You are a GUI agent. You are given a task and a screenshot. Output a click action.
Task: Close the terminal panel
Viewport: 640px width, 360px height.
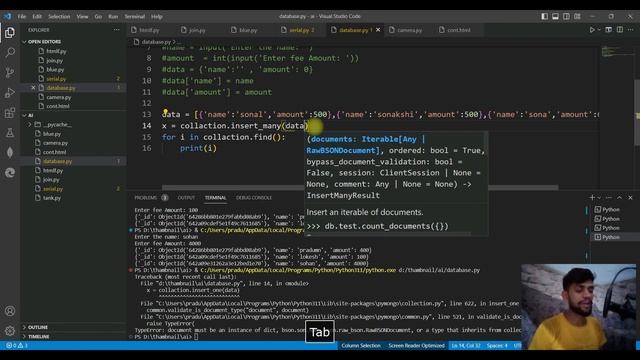click(x=630, y=198)
